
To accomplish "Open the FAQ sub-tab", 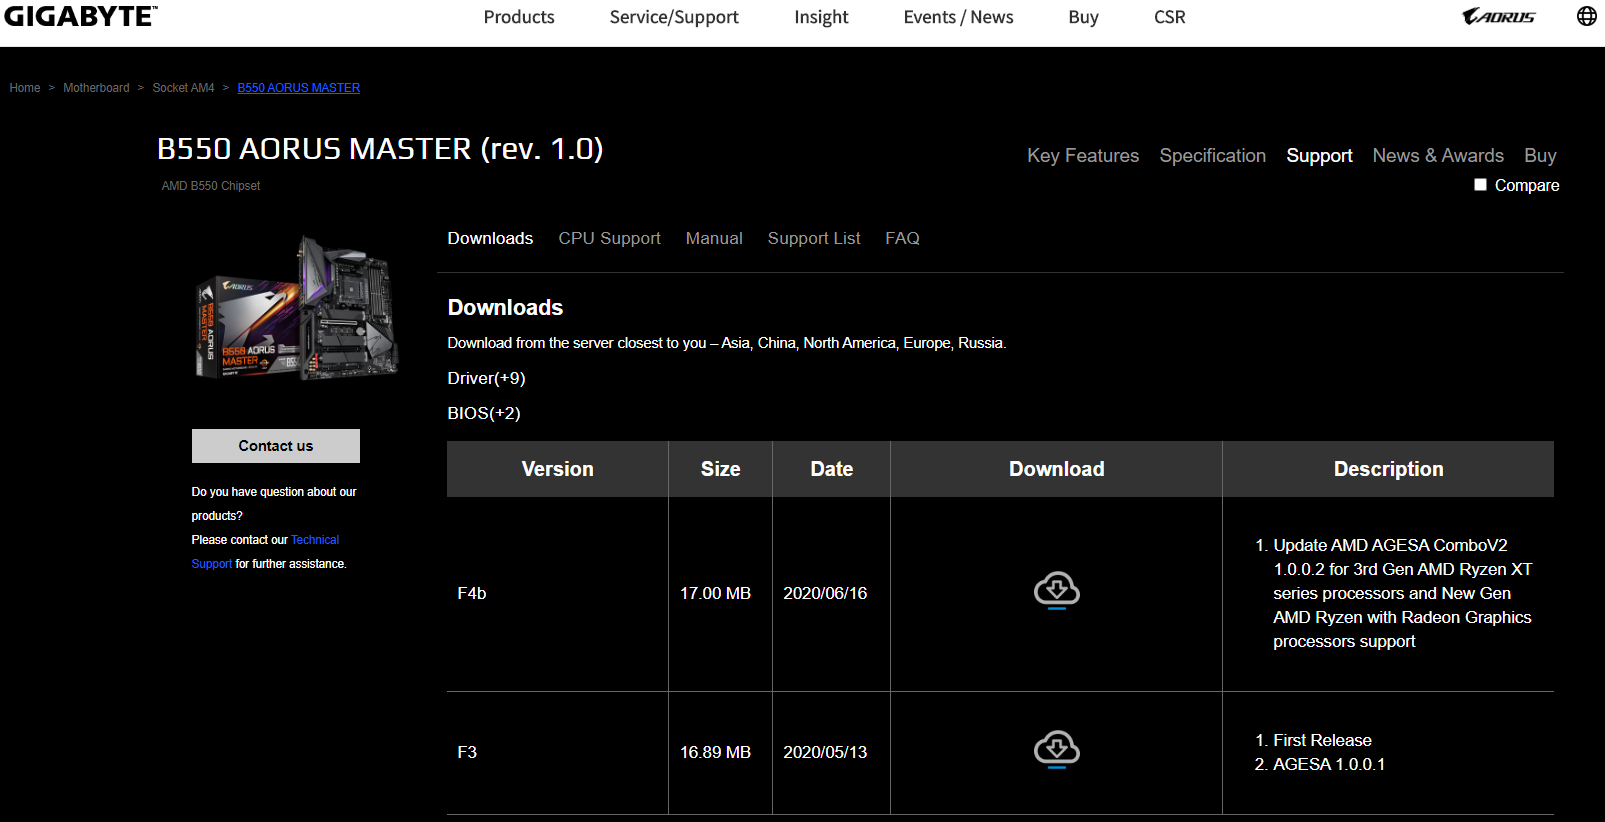I will (902, 238).
